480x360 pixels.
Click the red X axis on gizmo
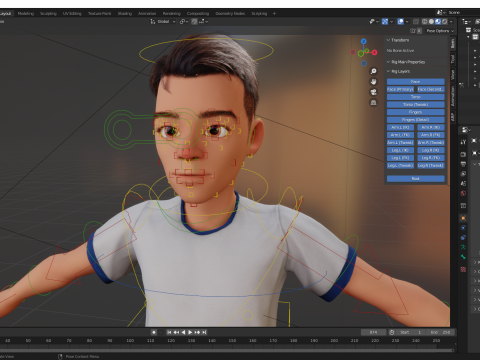[x=374, y=52]
